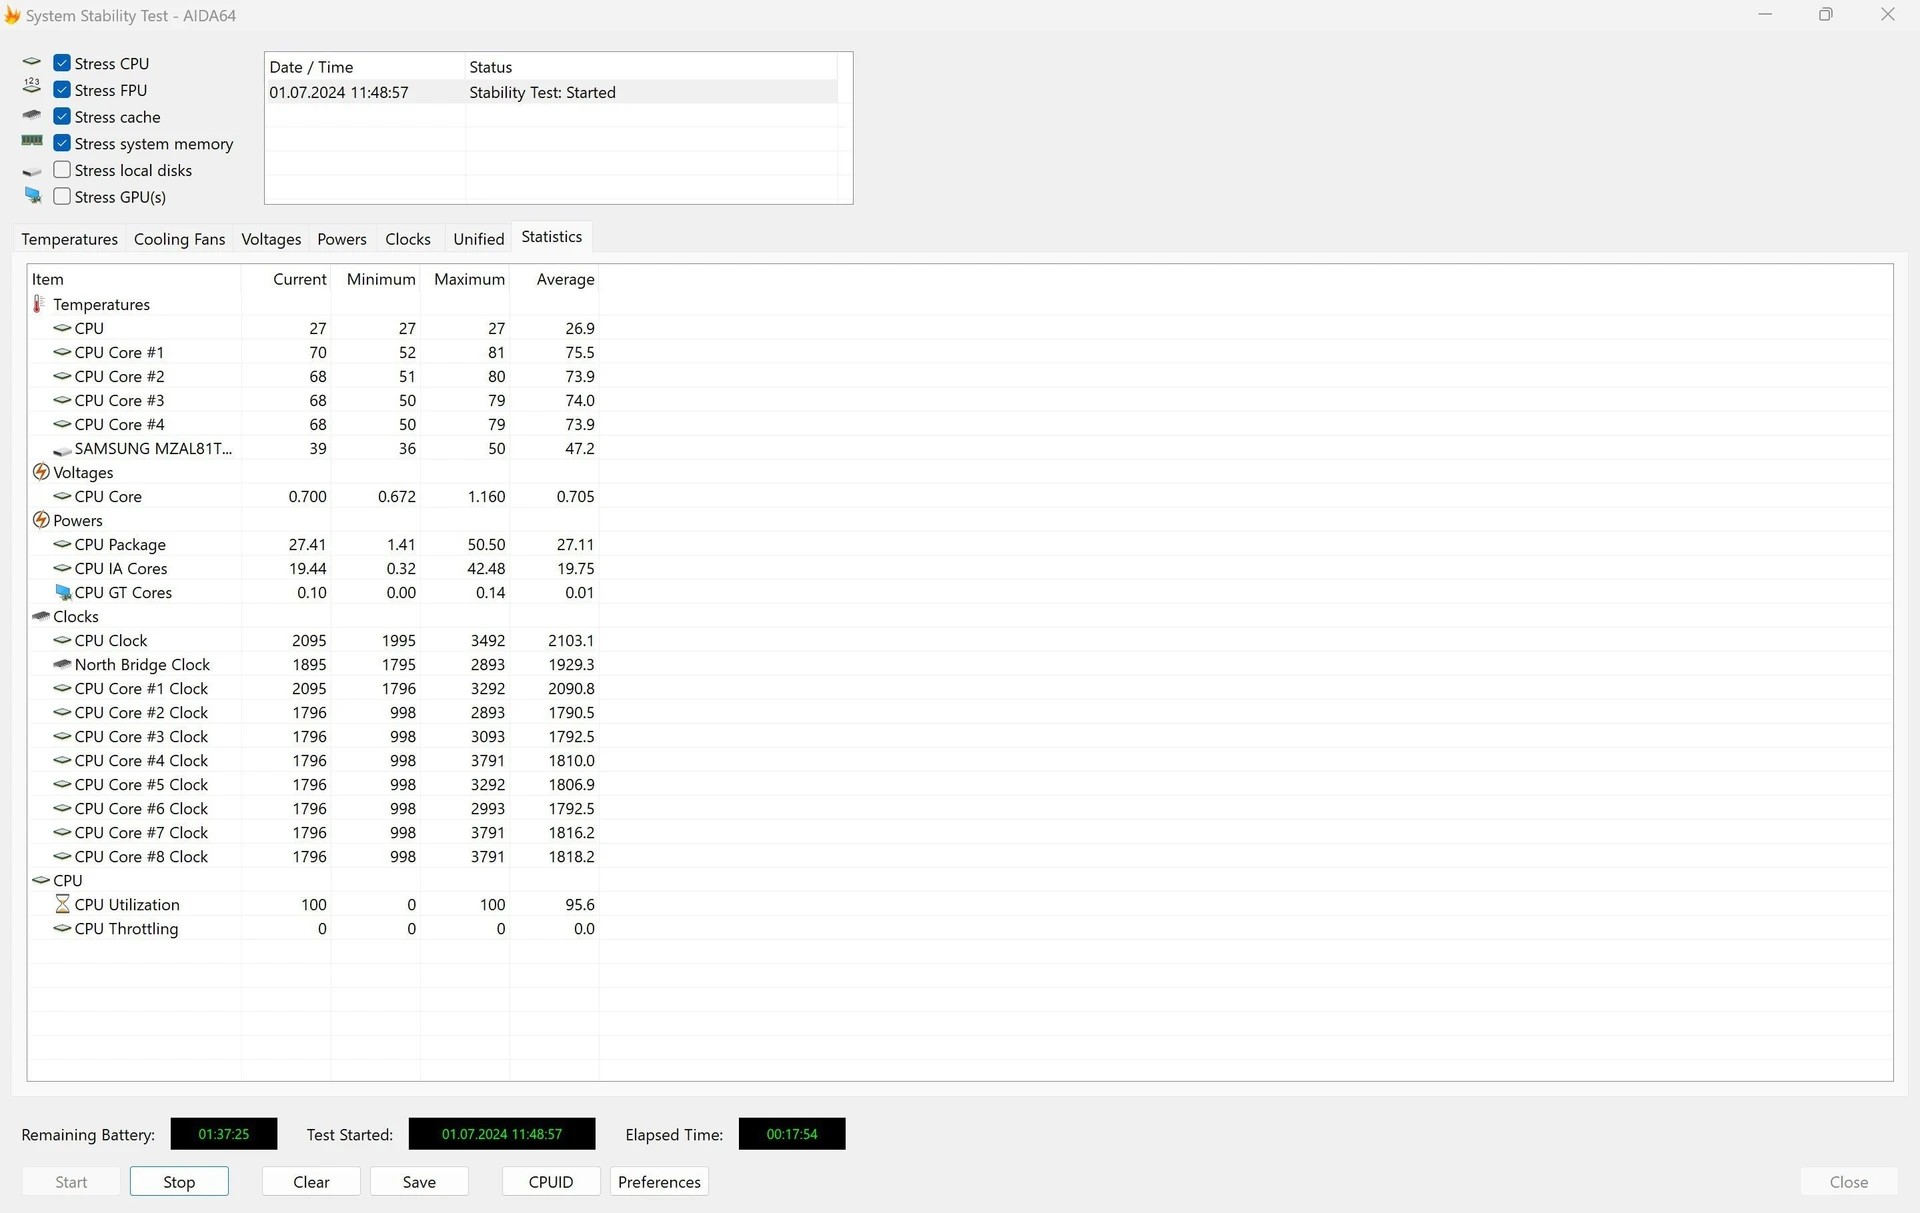Click the GPU icon beside CPU GT Cores

point(63,592)
